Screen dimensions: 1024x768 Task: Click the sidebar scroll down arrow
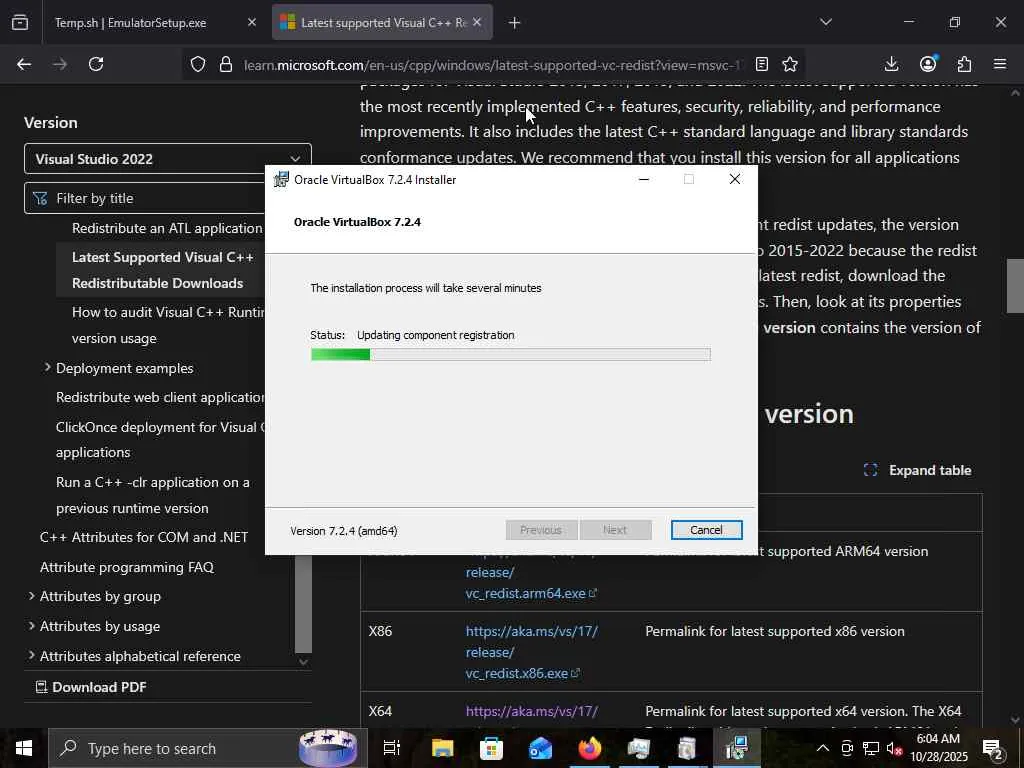click(x=304, y=662)
